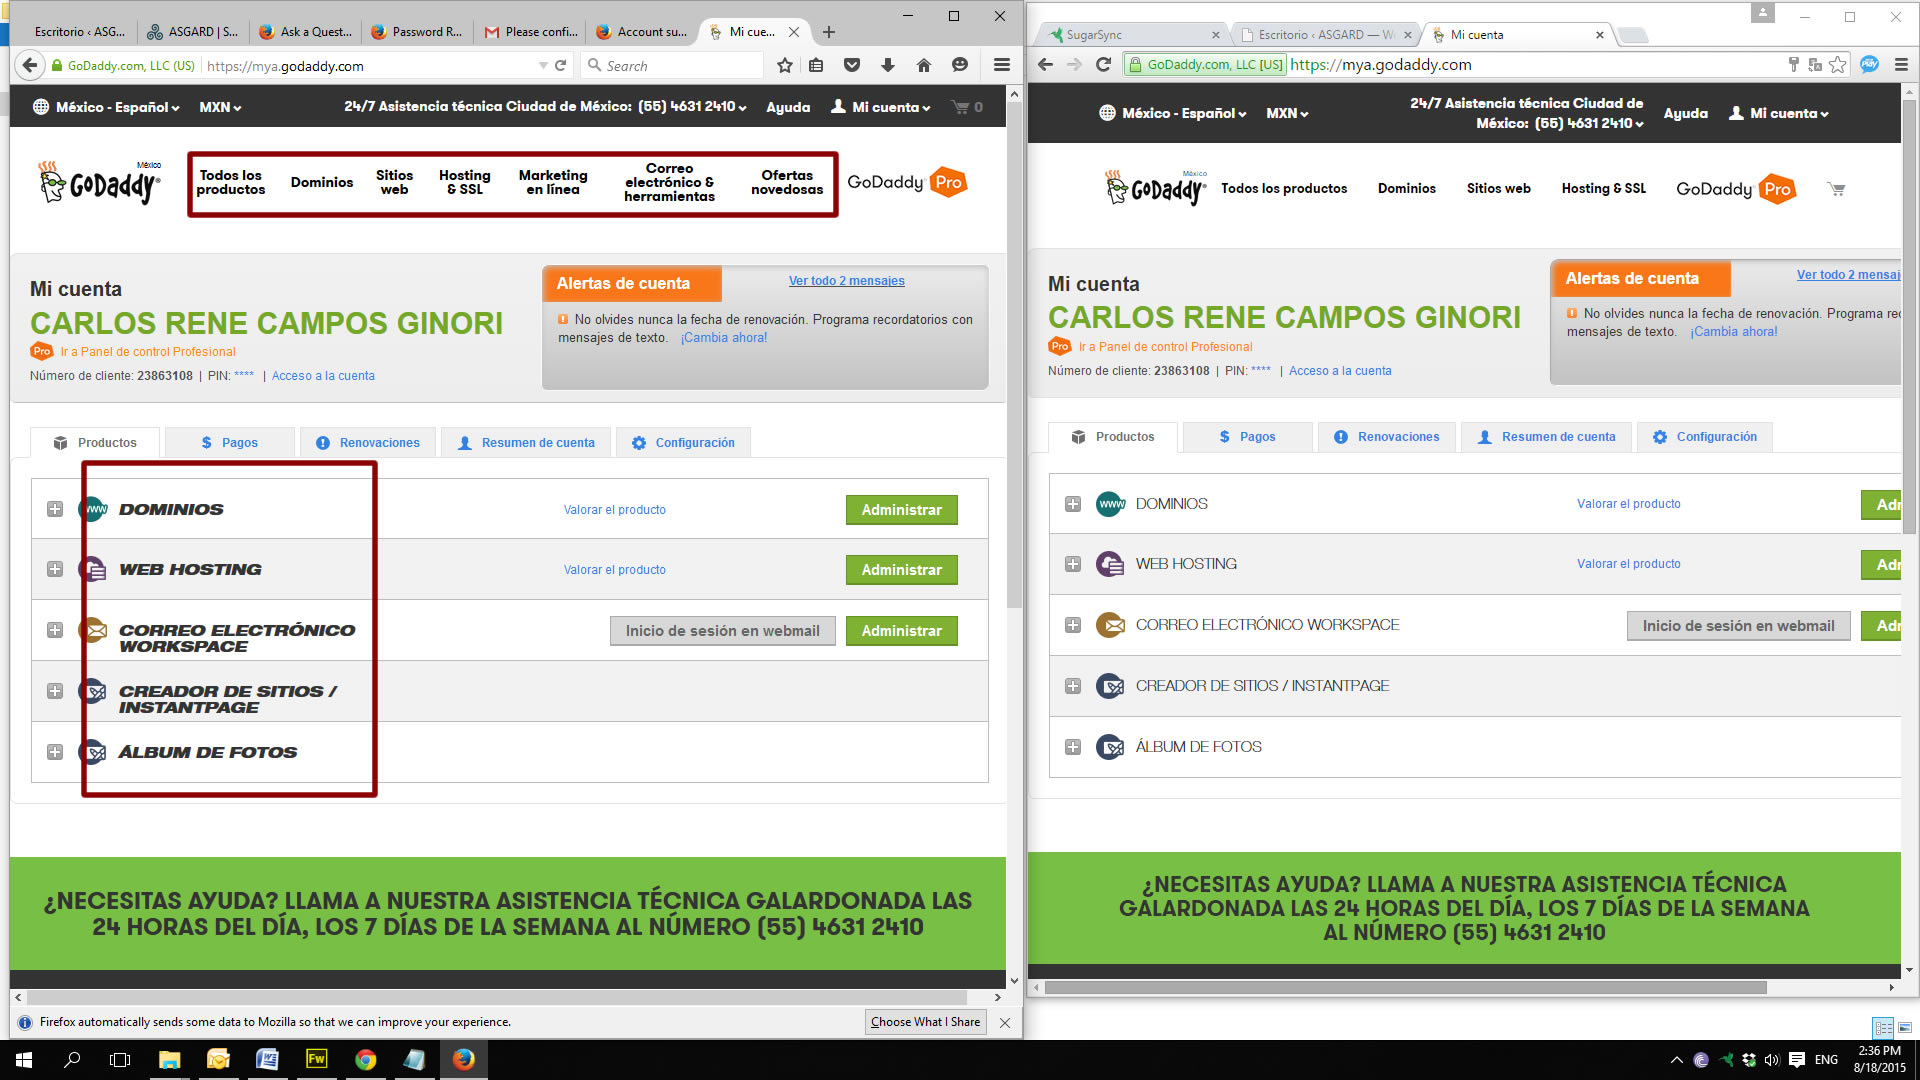Click Pocket icon in Firefox toolbar
This screenshot has width=1920, height=1080.
click(852, 66)
